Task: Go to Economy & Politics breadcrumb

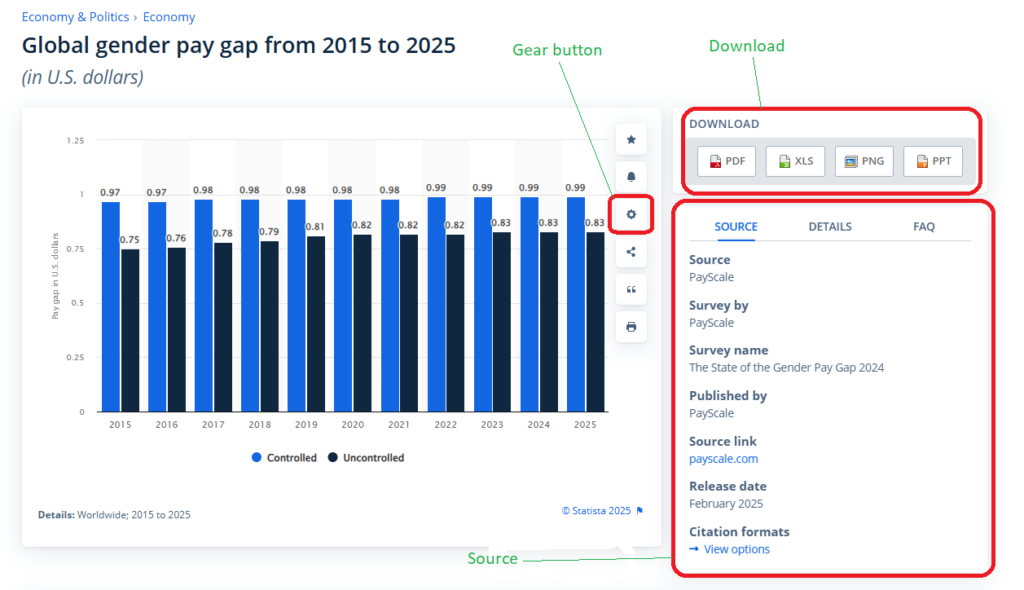Action: click(x=76, y=17)
